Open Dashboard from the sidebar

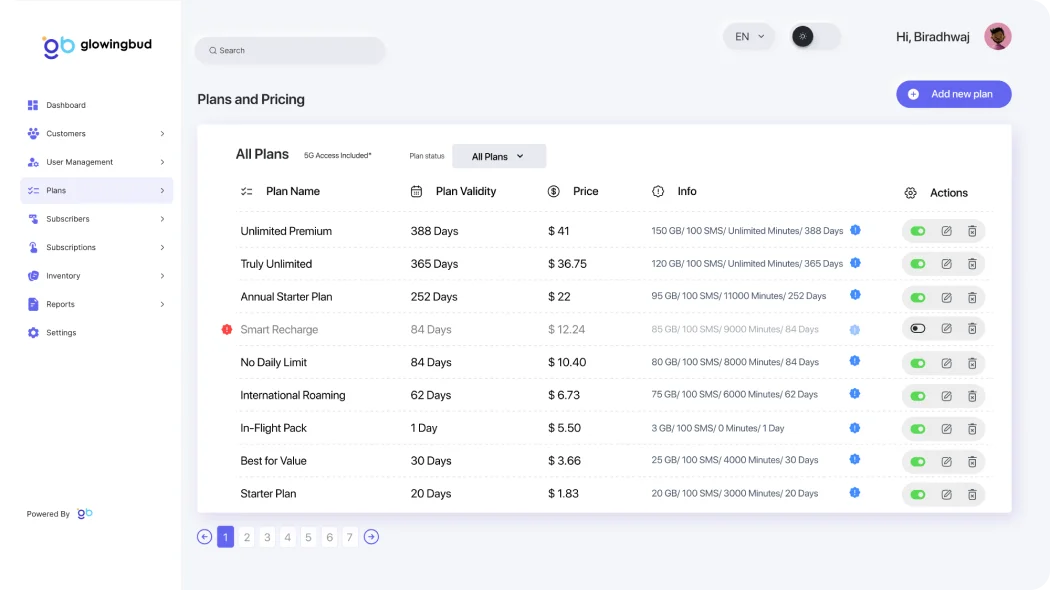click(x=66, y=105)
